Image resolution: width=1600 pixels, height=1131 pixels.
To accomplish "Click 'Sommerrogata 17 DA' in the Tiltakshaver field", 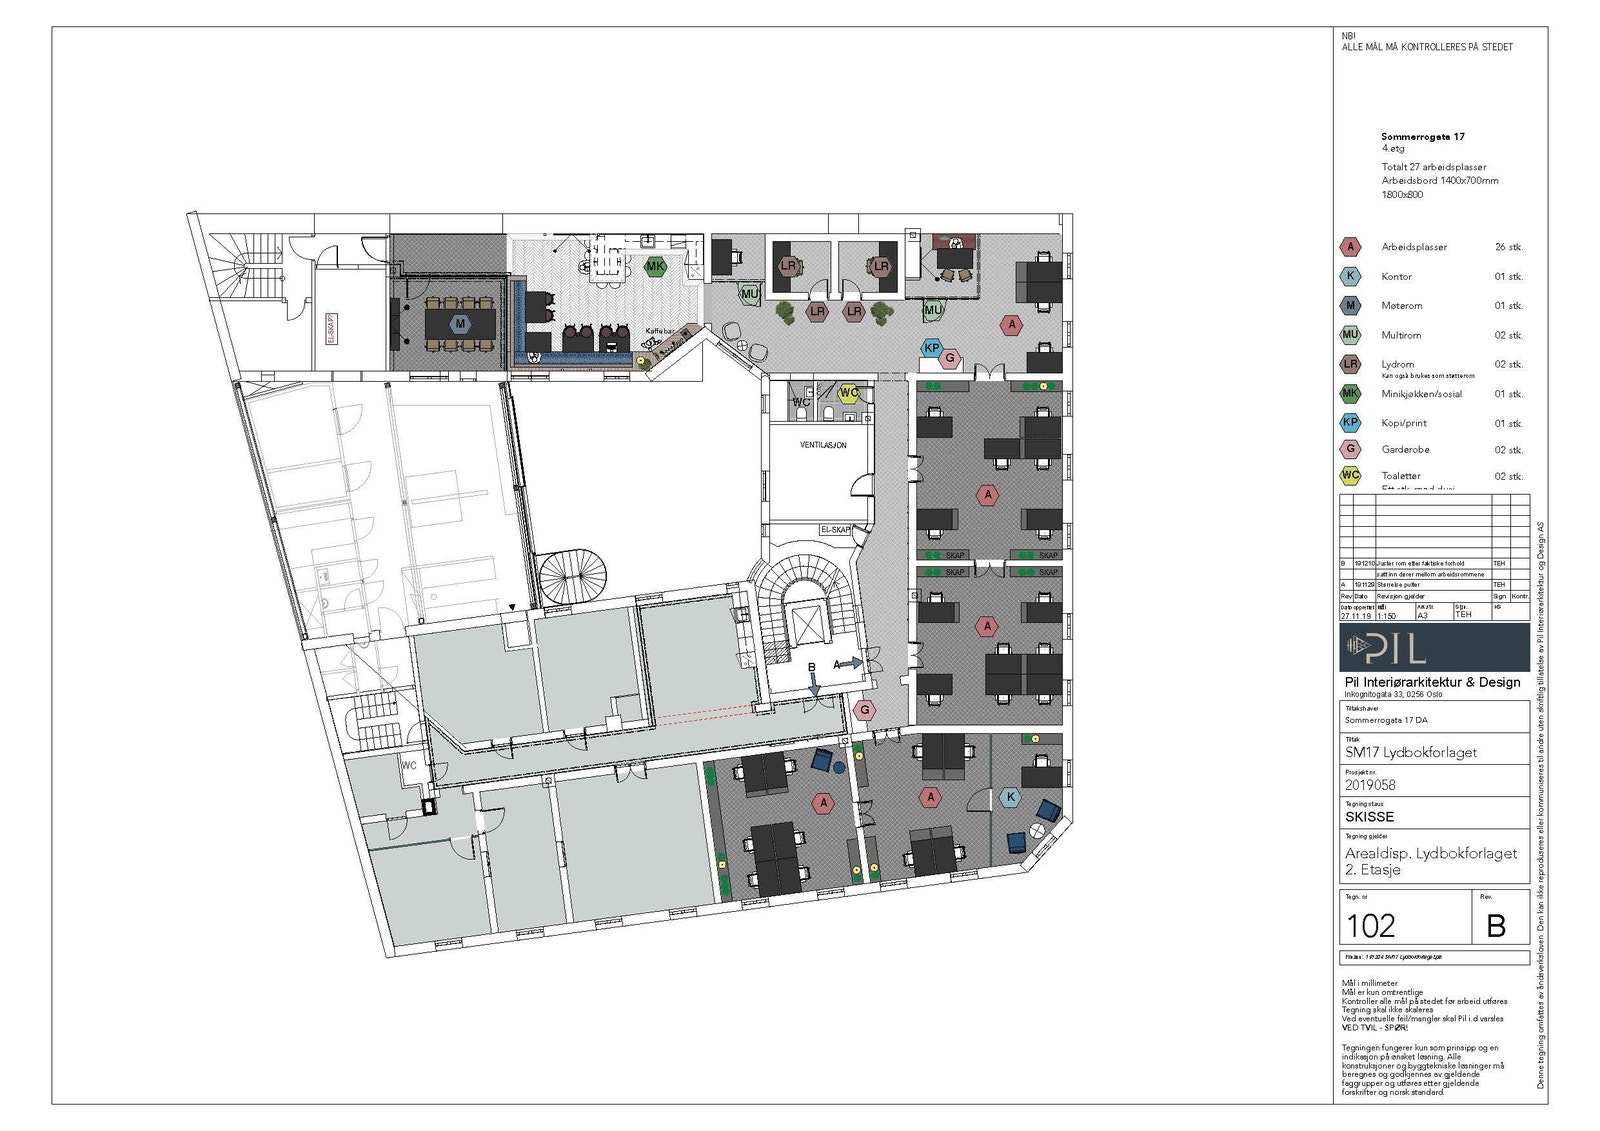I will [1386, 720].
